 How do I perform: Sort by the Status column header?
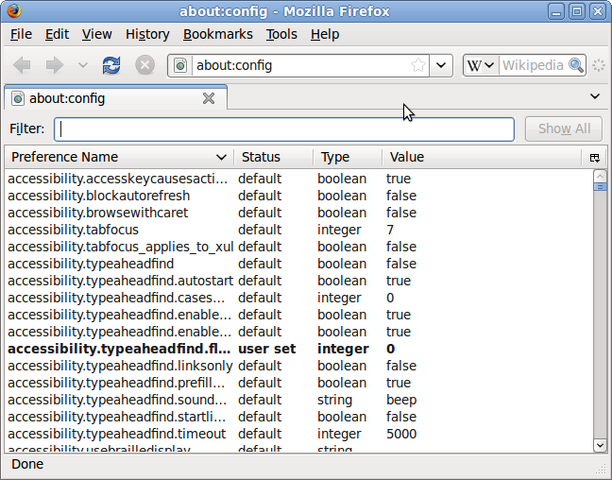[273, 157]
